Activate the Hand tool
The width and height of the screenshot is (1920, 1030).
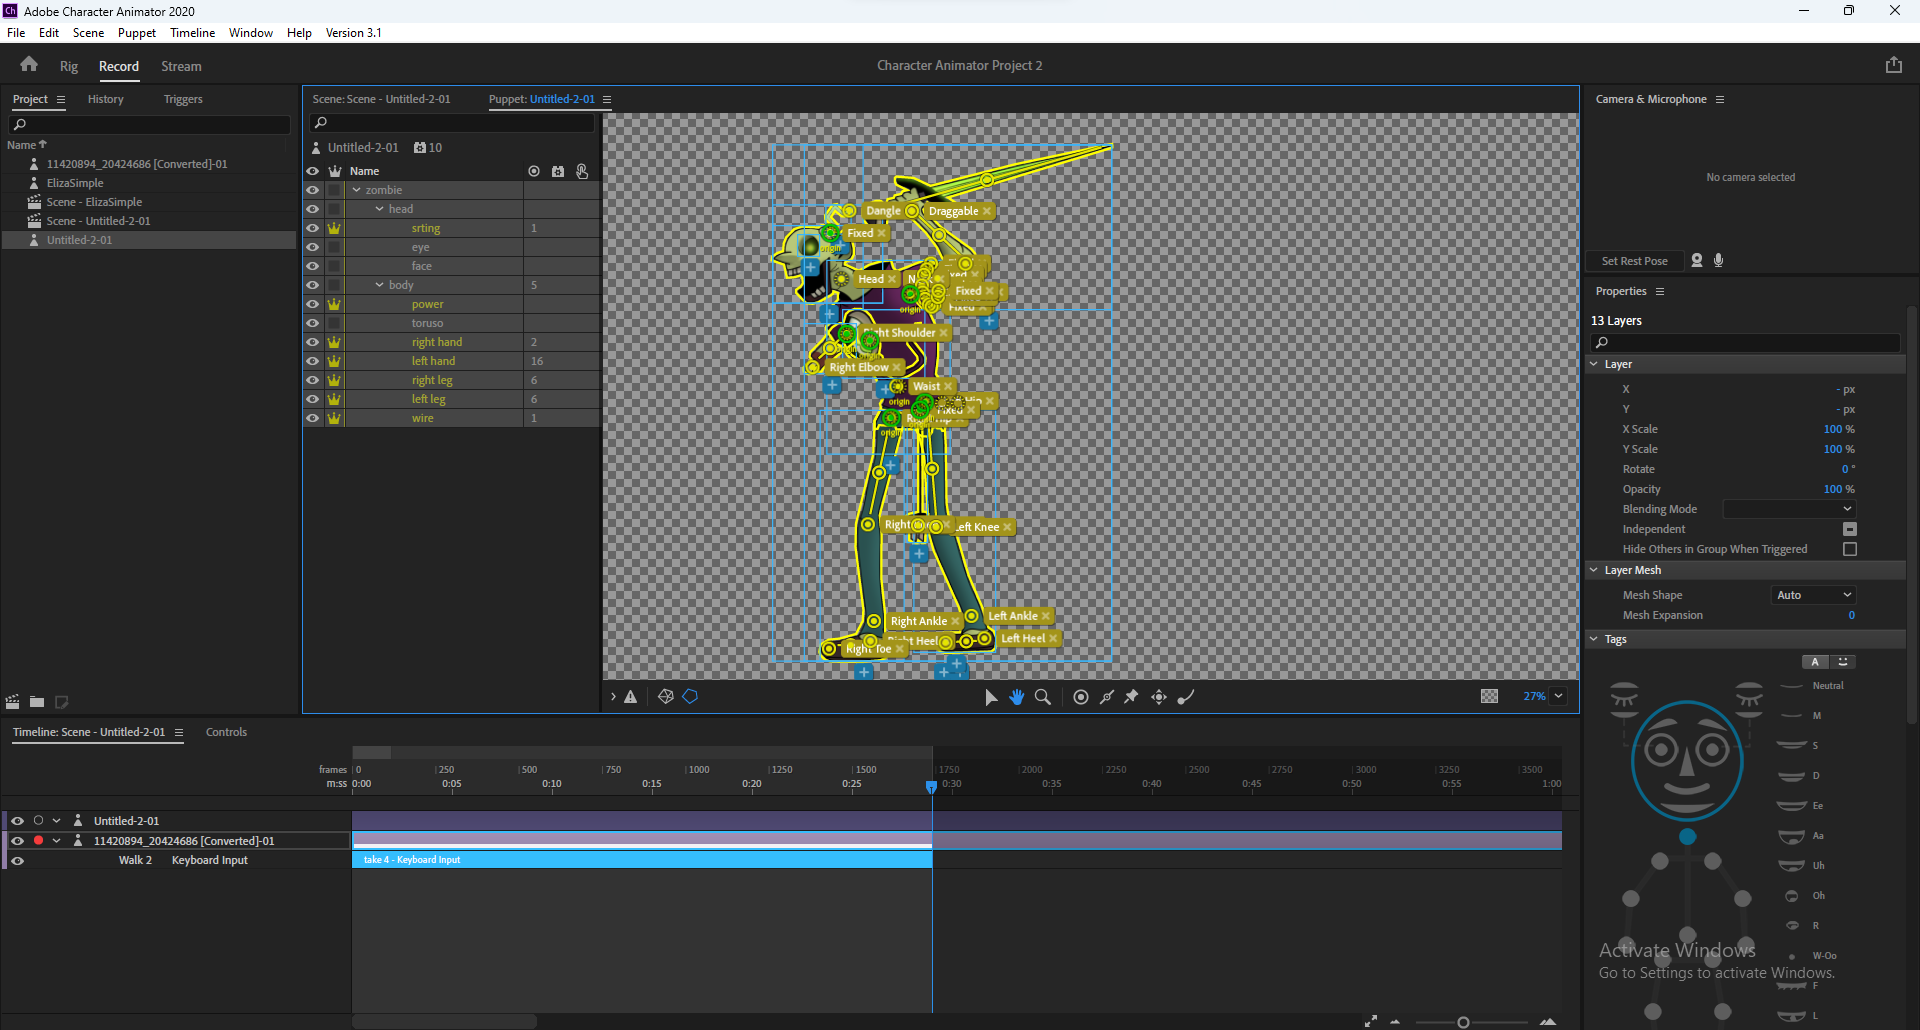[1016, 697]
